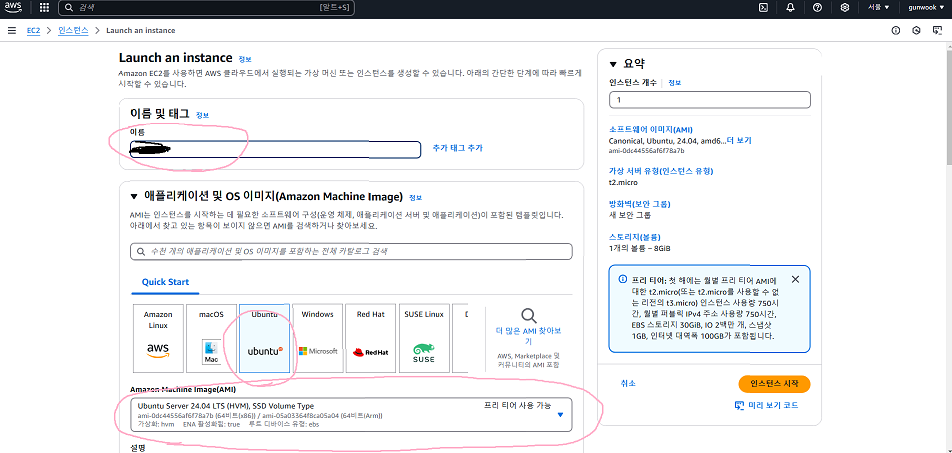This screenshot has height=453, width=952.
Task: Select the Ubuntu AMI tile
Action: click(x=264, y=338)
